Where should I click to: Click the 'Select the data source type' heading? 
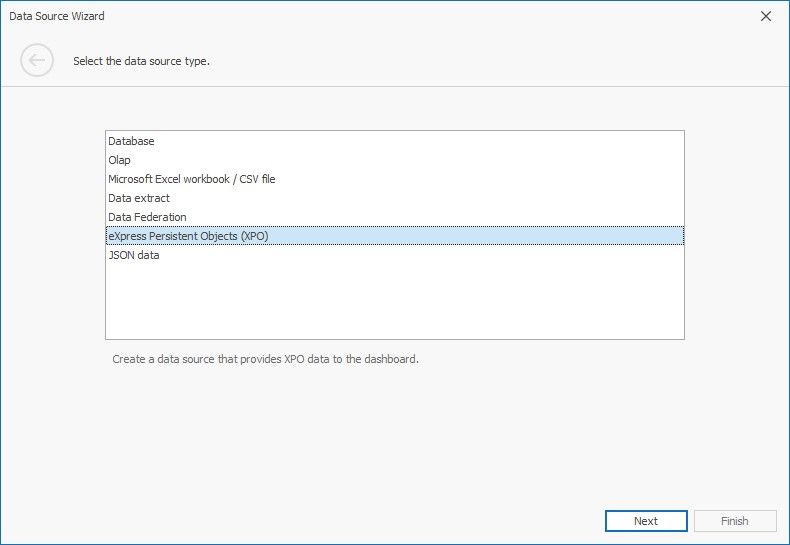point(141,61)
